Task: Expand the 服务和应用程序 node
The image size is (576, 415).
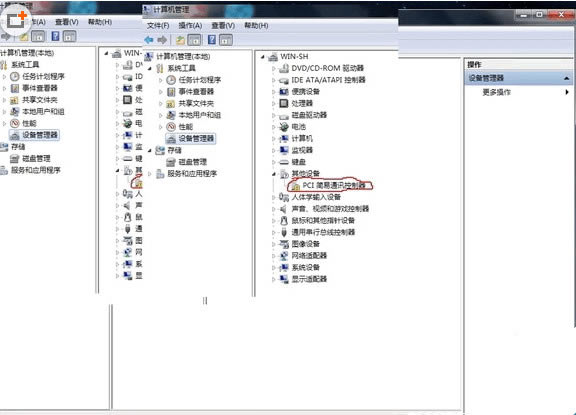Action: coord(150,174)
